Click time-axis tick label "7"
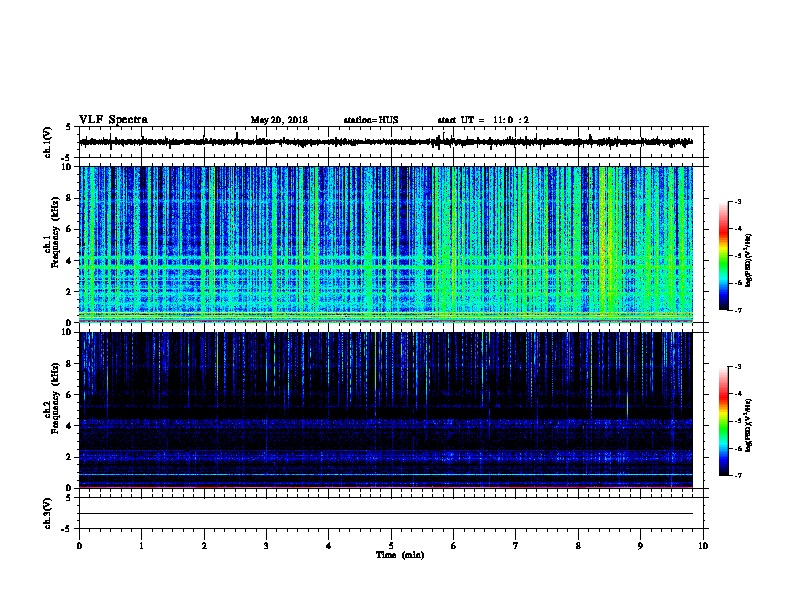792x612 pixels. pyautogui.click(x=516, y=546)
